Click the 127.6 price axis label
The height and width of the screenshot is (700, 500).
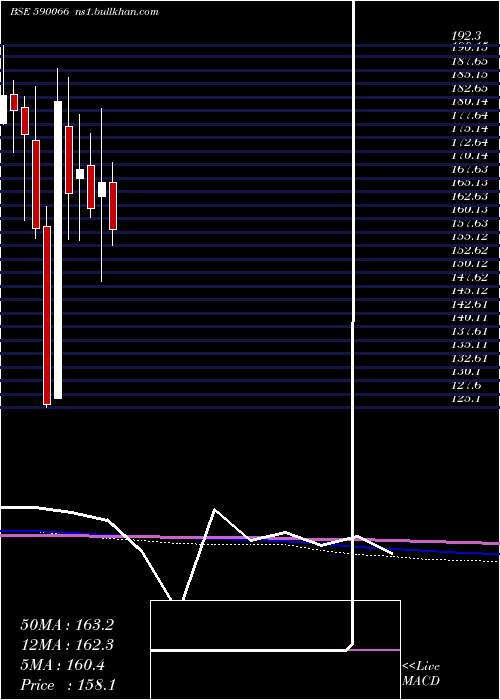(466, 385)
